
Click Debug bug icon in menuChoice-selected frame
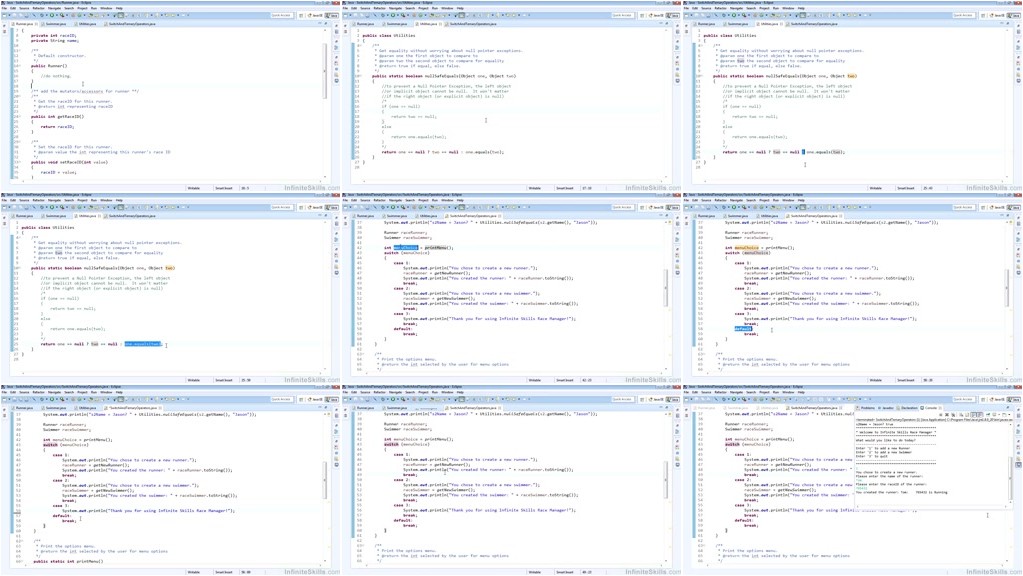click(383, 207)
